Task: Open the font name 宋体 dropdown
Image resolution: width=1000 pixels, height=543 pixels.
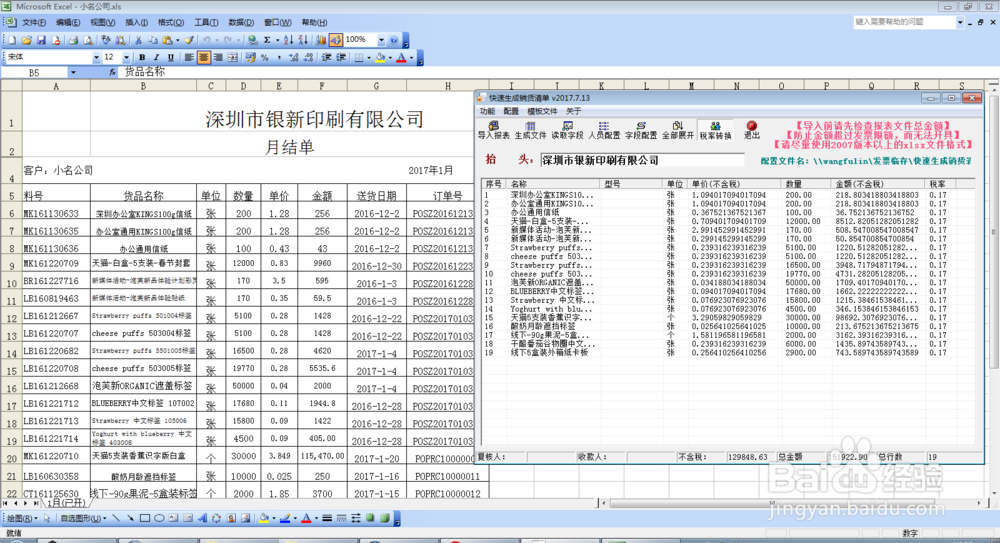Action: click(x=96, y=57)
